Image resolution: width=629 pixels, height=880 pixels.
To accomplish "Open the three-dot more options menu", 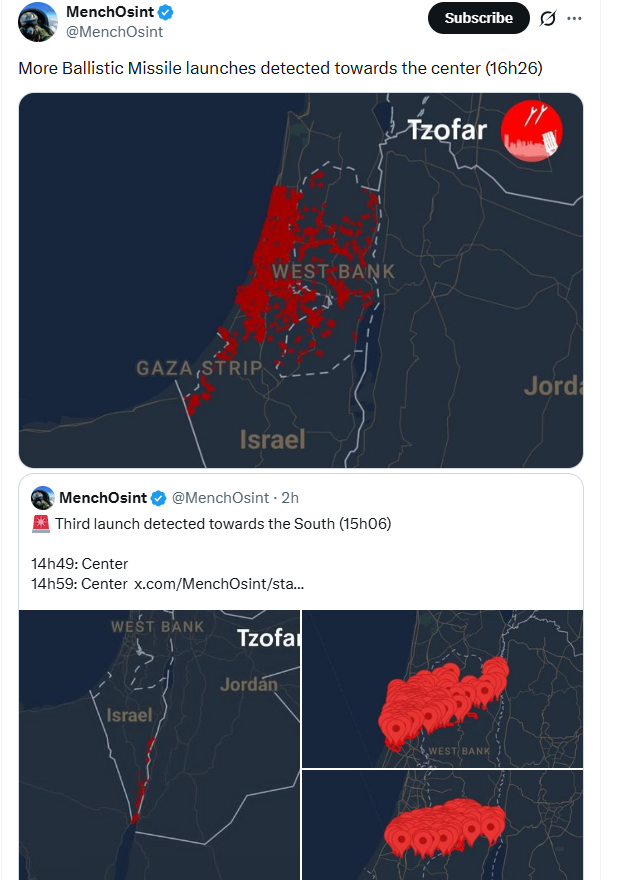I will (574, 18).
